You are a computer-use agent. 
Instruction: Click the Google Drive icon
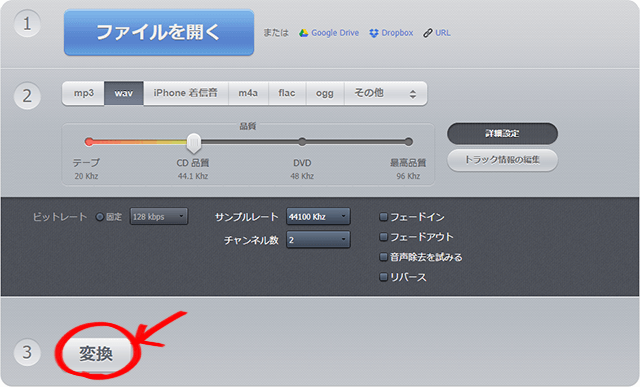click(x=303, y=33)
